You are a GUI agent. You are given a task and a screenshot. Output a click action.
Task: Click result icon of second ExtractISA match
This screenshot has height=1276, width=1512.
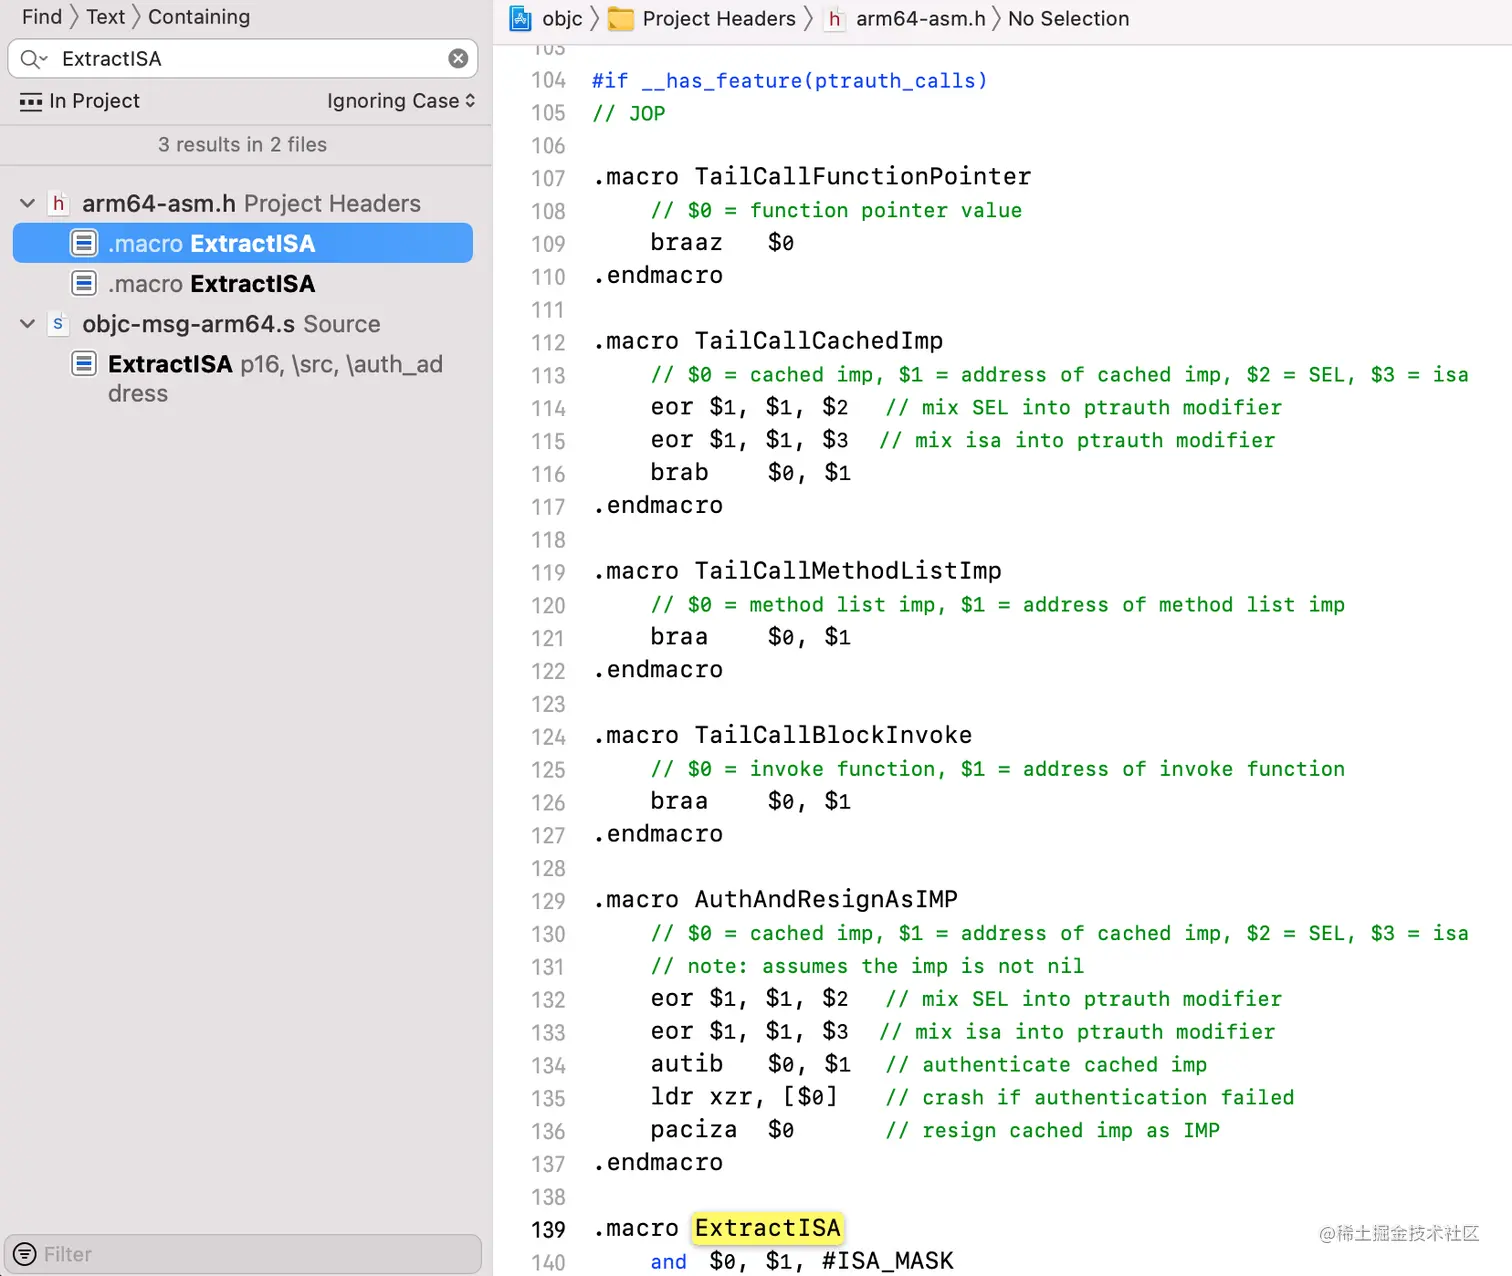tap(84, 284)
